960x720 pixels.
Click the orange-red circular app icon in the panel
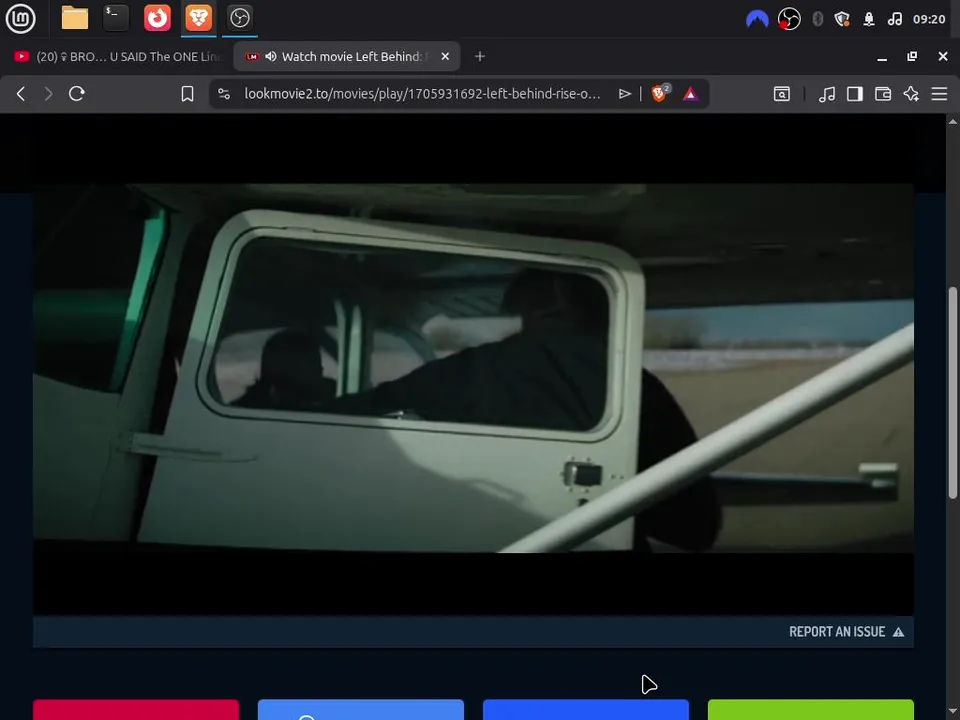[x=157, y=18]
